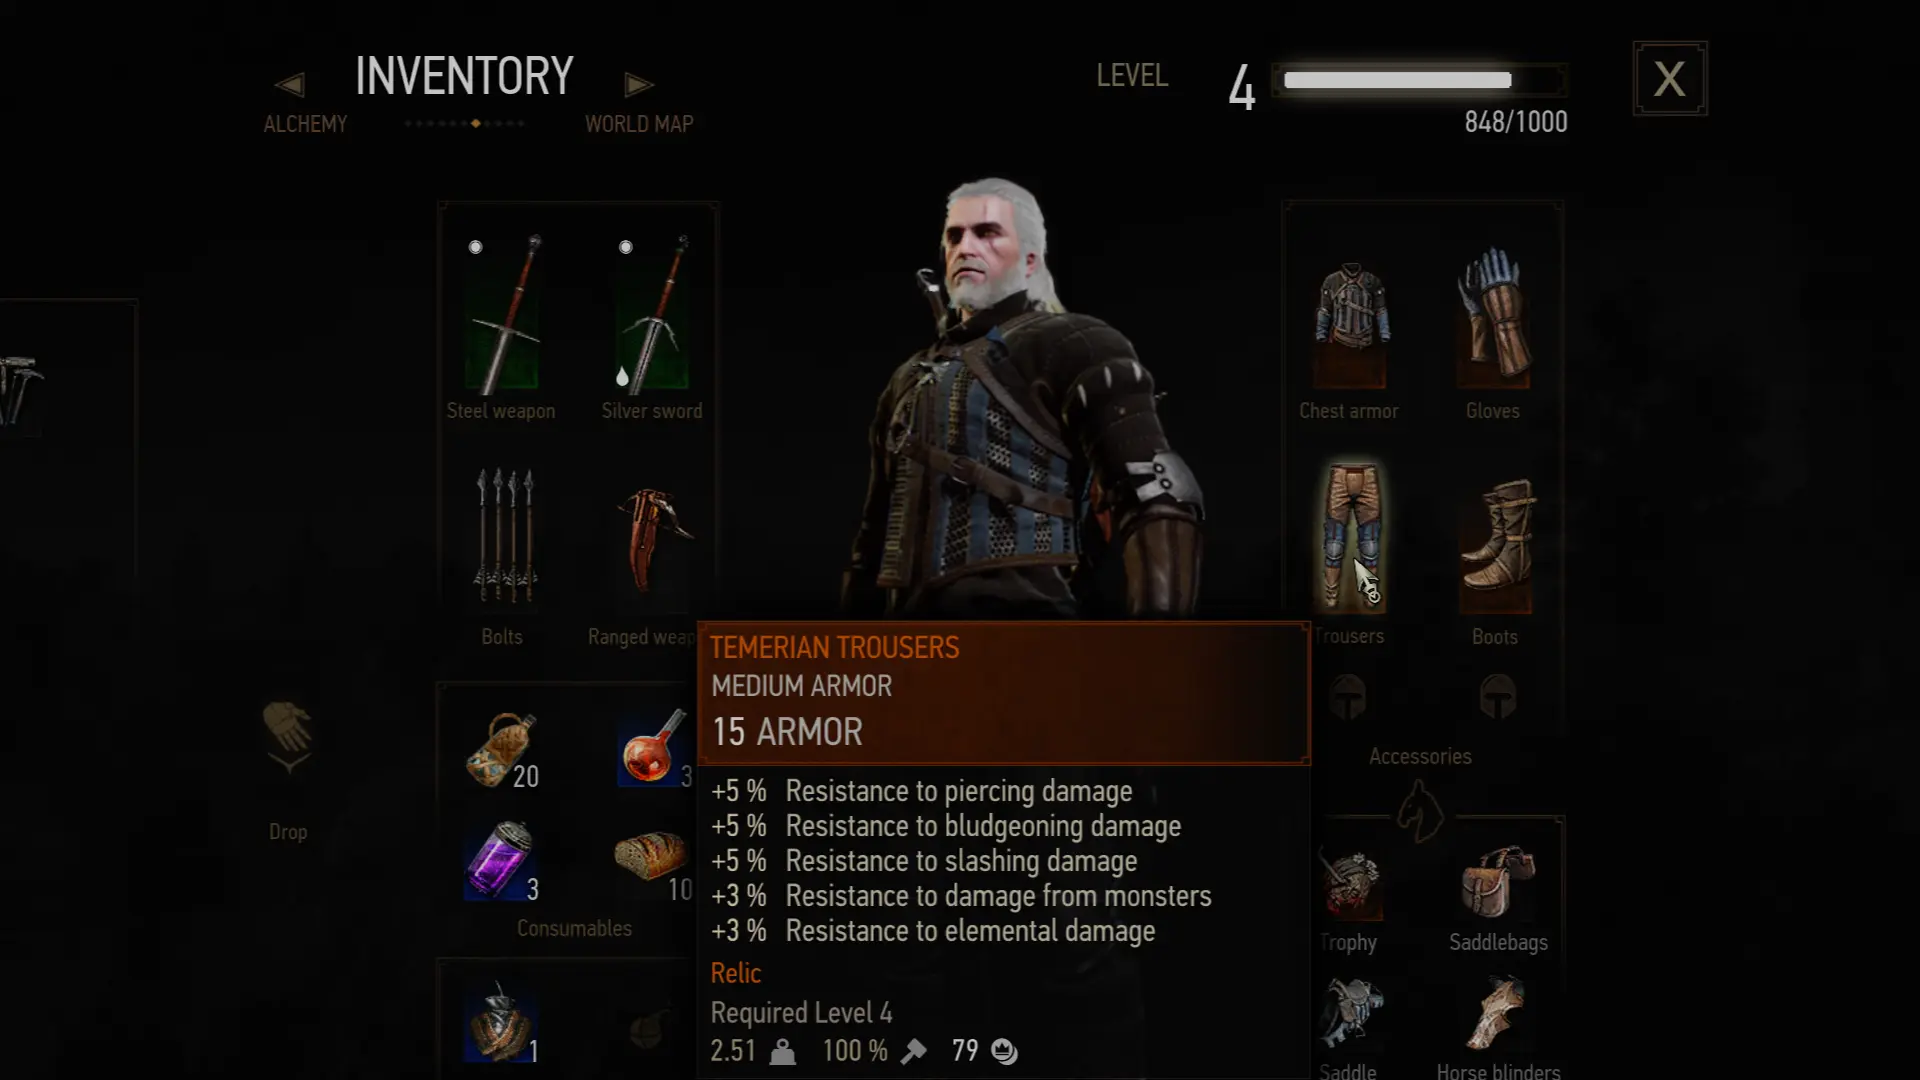Switch to the Alchemy tab
The image size is (1920, 1080).
[305, 124]
